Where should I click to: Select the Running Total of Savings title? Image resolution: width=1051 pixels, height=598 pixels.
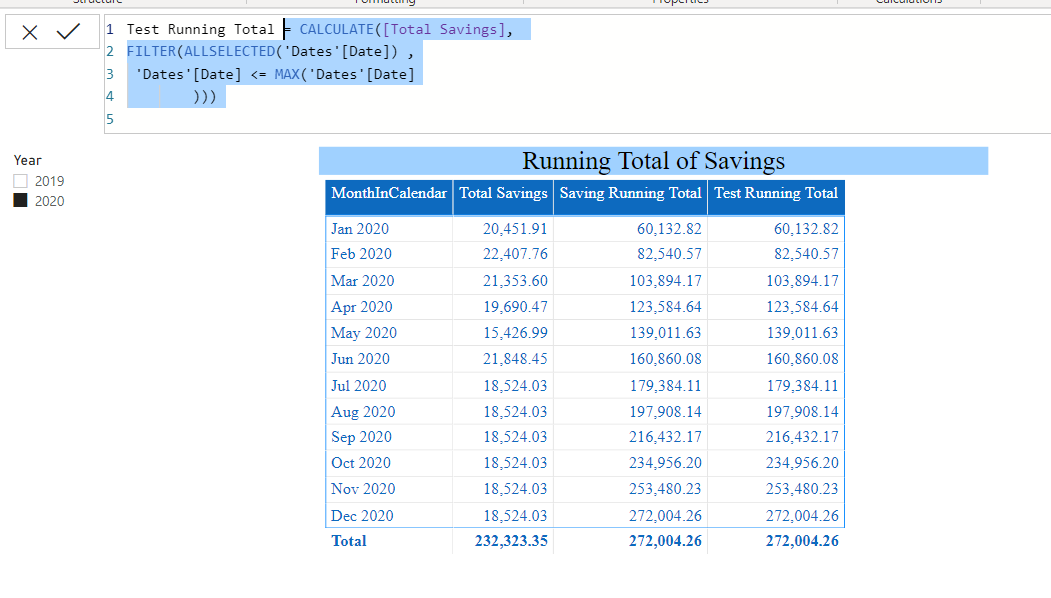654,161
